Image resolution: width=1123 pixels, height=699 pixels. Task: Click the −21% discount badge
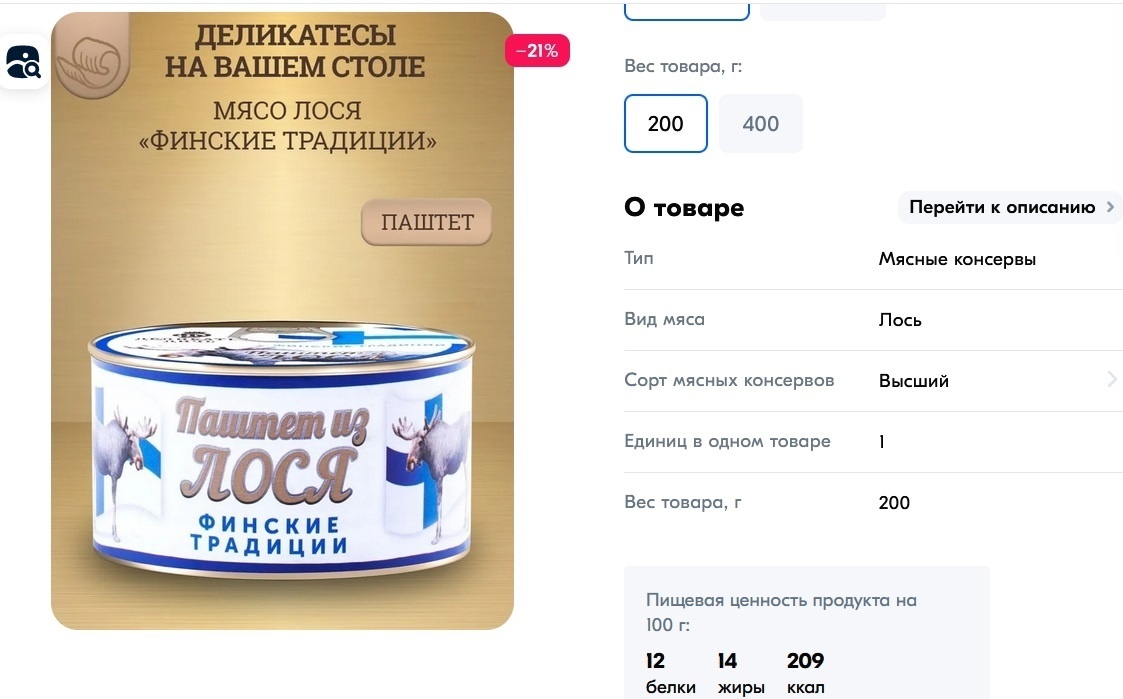click(x=537, y=51)
